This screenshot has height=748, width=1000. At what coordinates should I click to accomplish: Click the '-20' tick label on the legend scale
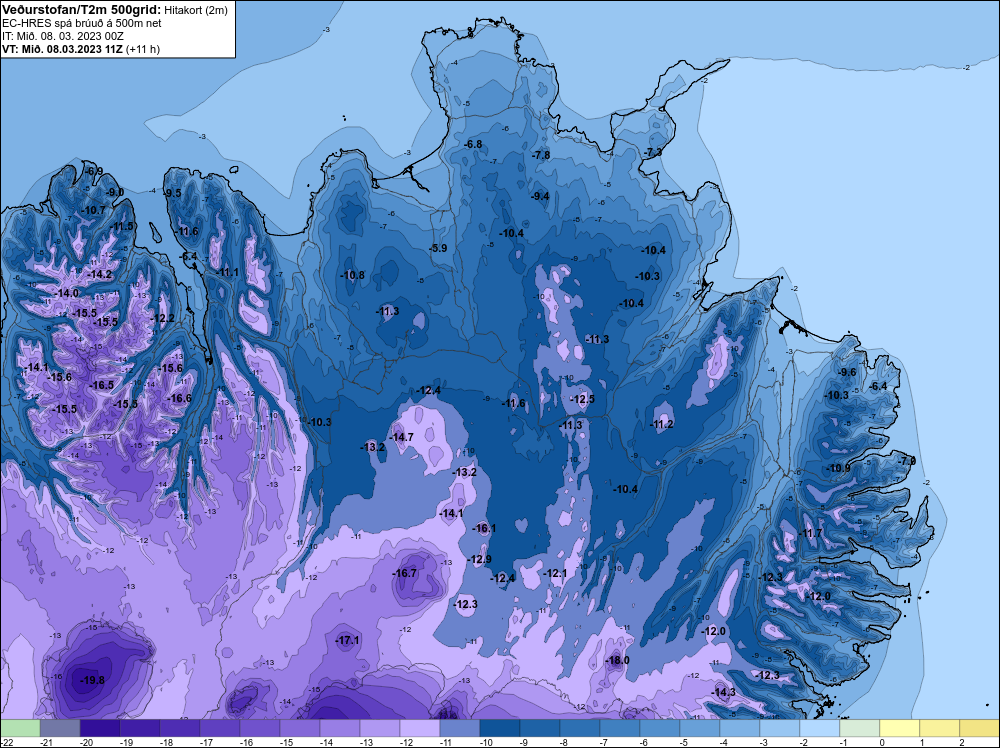click(86, 742)
